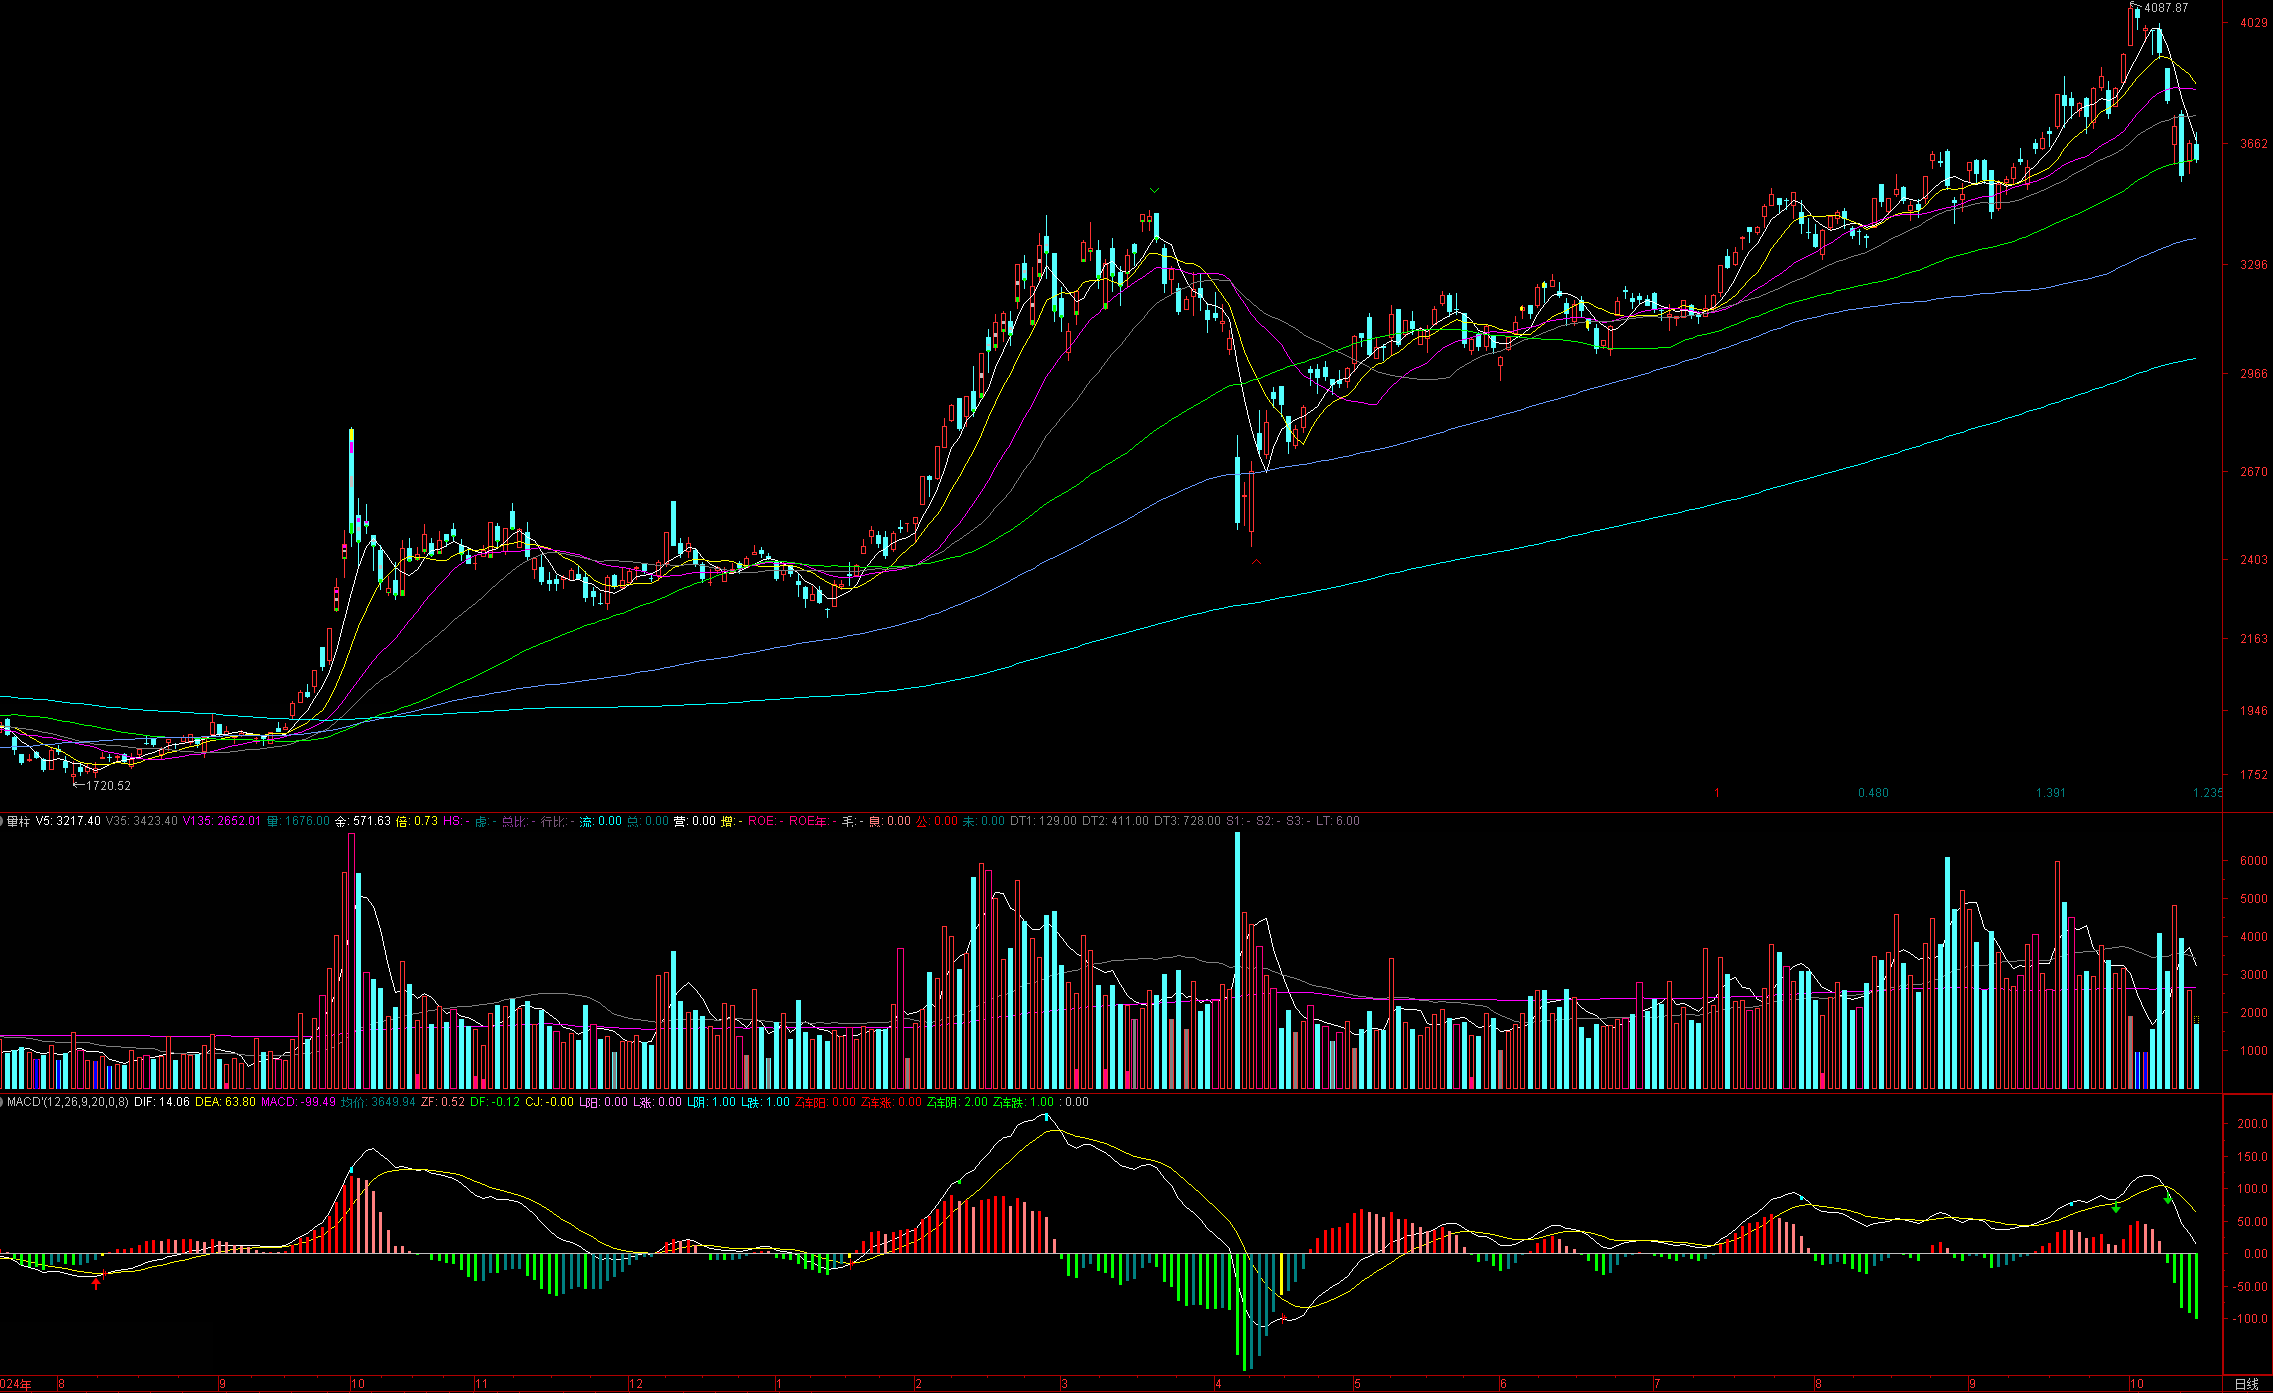Click the small circle icon beside MACD'

(3, 1102)
